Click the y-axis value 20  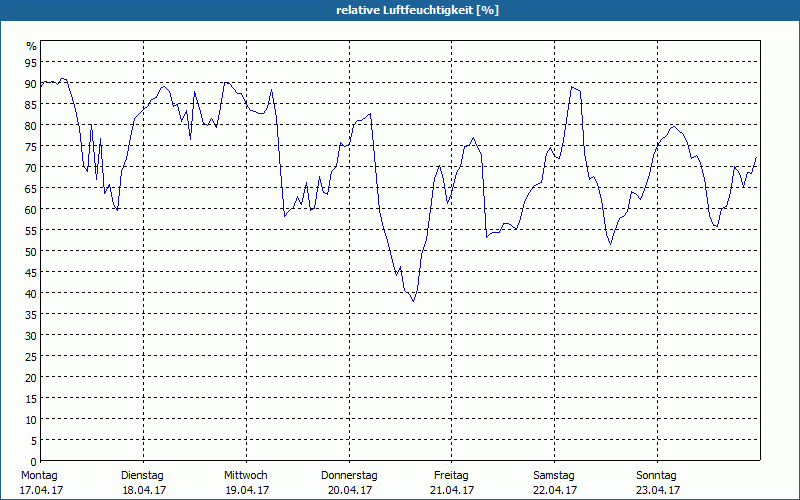point(31,378)
